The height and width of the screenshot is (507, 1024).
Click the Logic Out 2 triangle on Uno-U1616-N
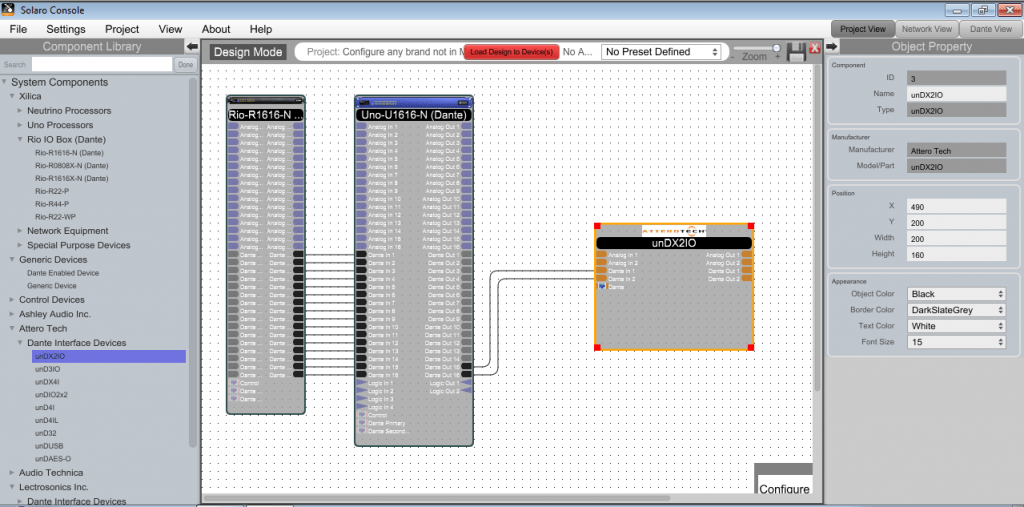coord(466,391)
